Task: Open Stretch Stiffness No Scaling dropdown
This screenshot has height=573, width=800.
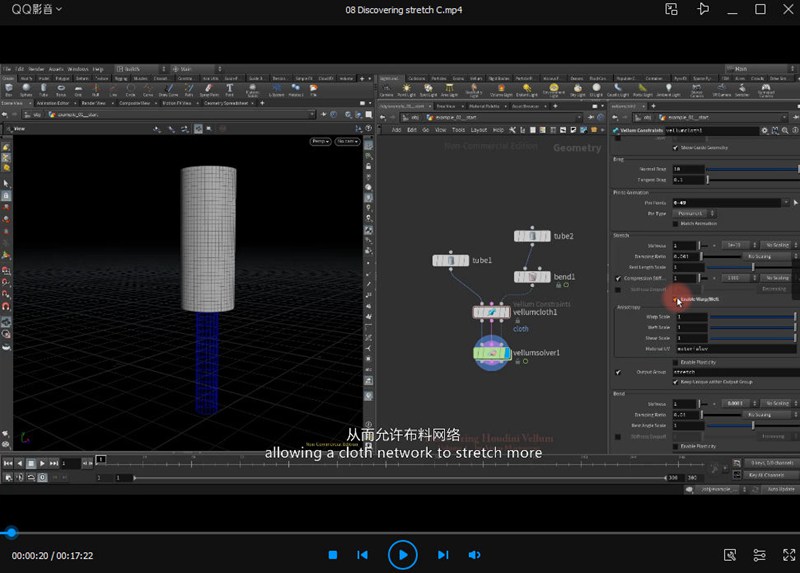Action: click(776, 245)
